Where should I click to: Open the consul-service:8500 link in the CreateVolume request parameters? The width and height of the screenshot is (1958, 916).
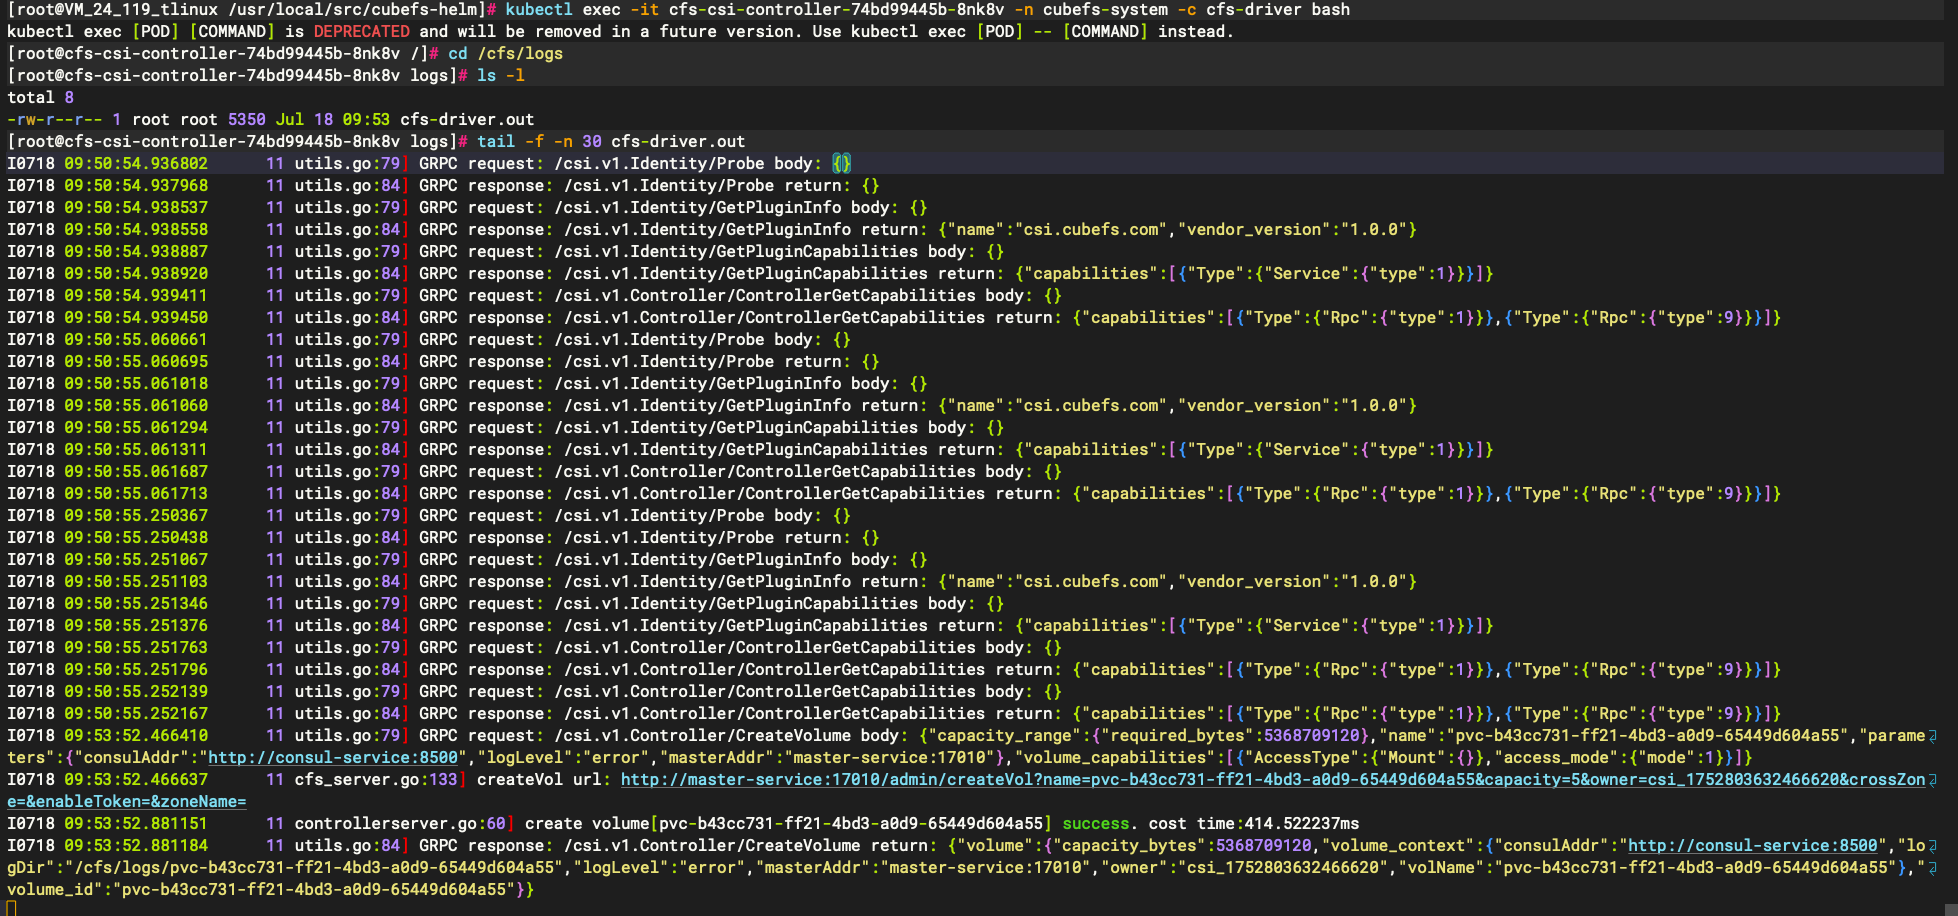coord(333,757)
